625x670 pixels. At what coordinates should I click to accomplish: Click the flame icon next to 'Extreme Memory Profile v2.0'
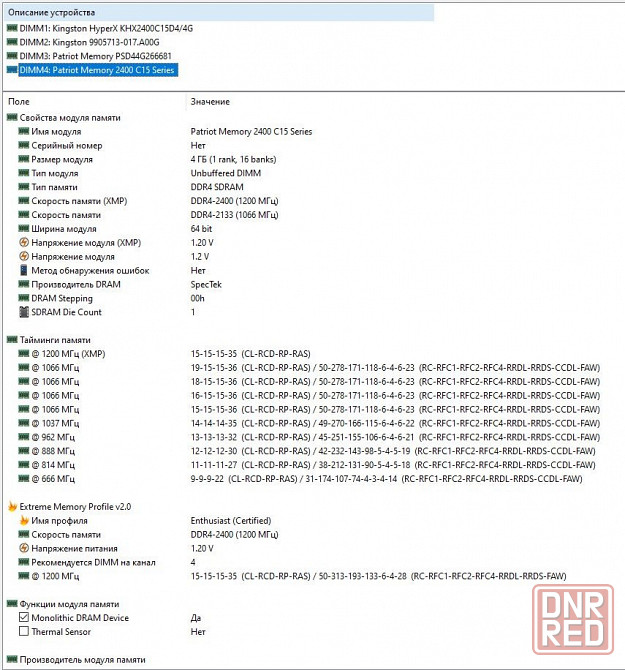(x=12, y=506)
